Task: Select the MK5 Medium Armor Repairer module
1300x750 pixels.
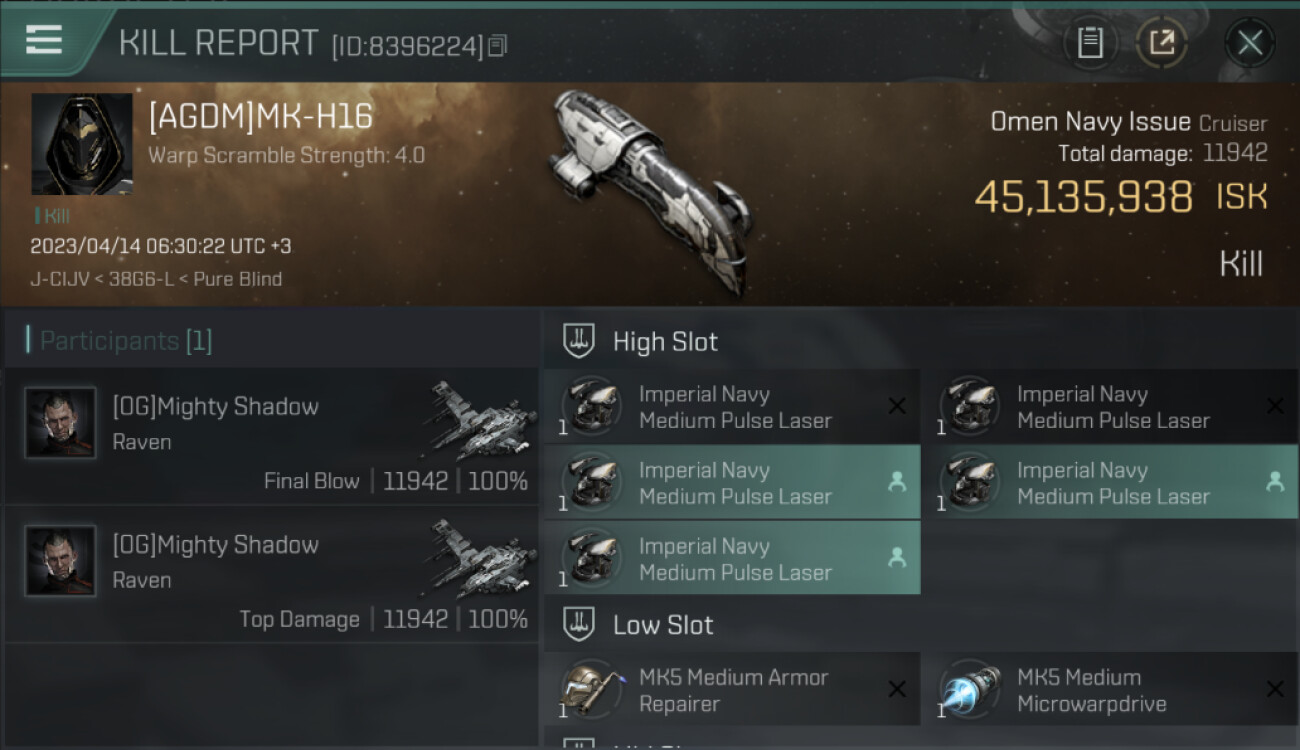Action: [x=732, y=689]
